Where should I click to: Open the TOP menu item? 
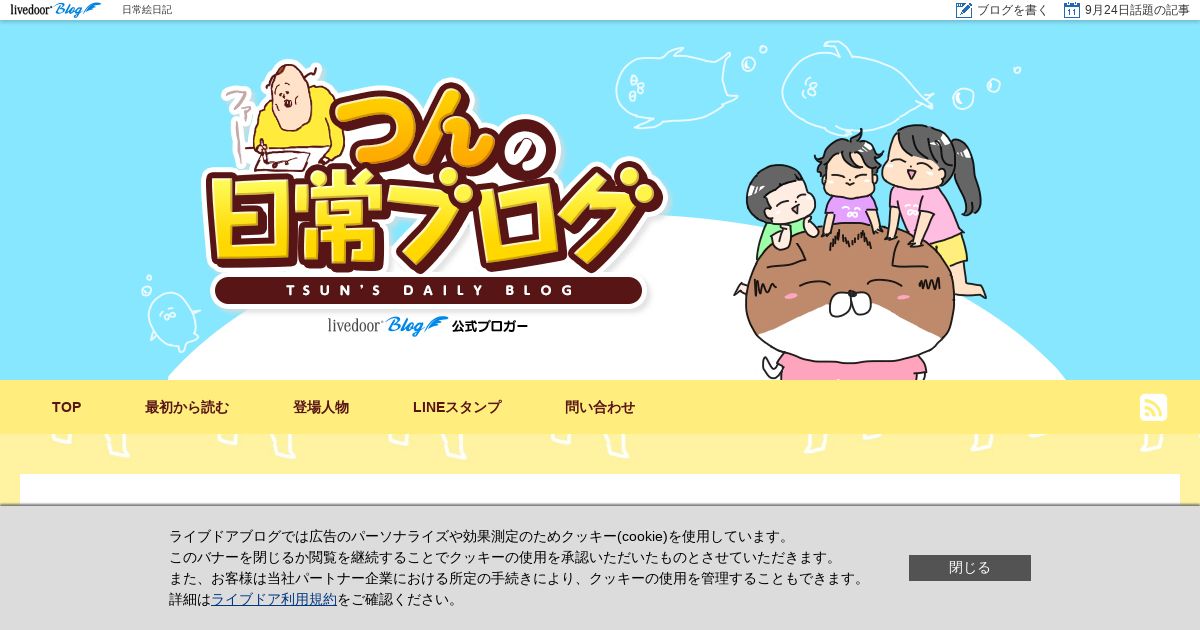tap(67, 407)
